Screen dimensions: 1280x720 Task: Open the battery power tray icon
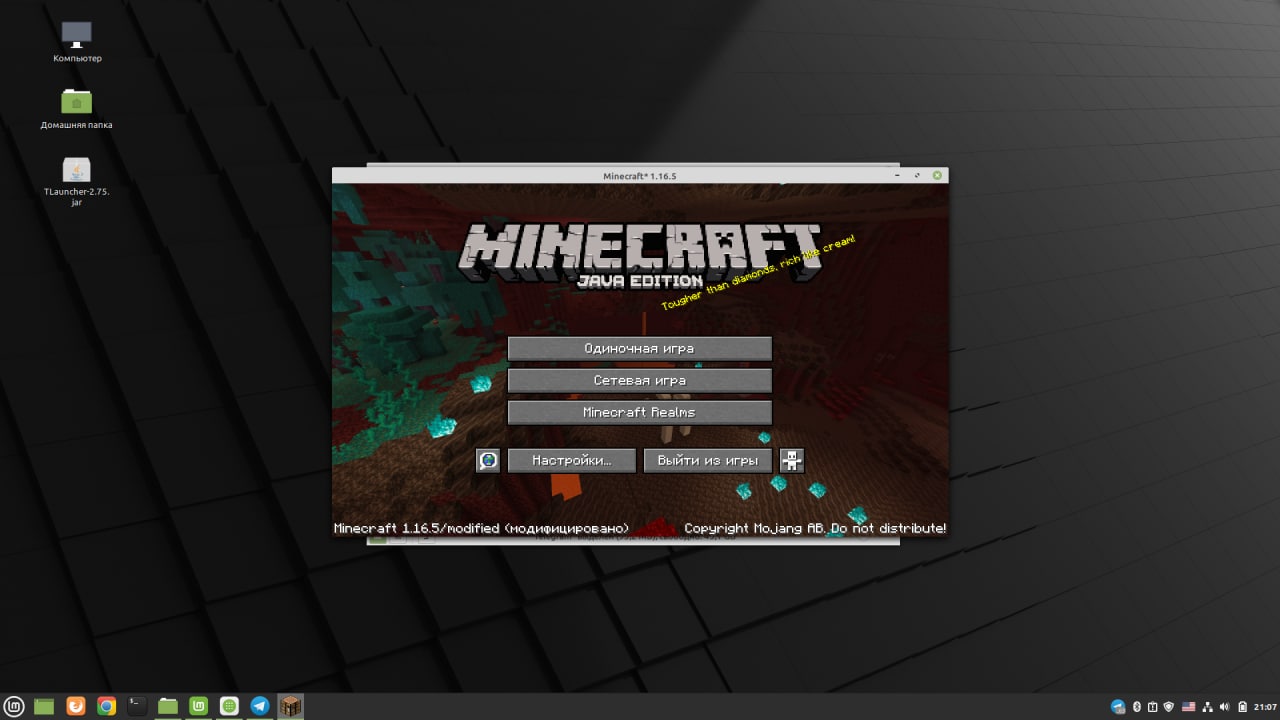click(x=1243, y=707)
